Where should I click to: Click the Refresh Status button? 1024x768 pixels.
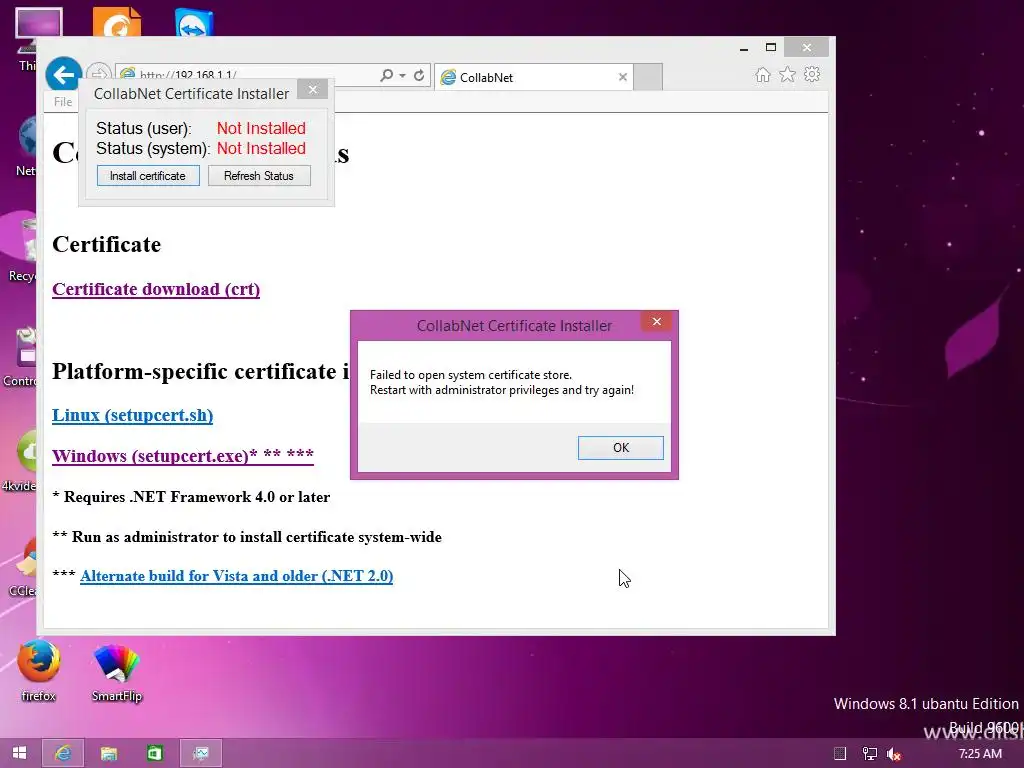259,176
